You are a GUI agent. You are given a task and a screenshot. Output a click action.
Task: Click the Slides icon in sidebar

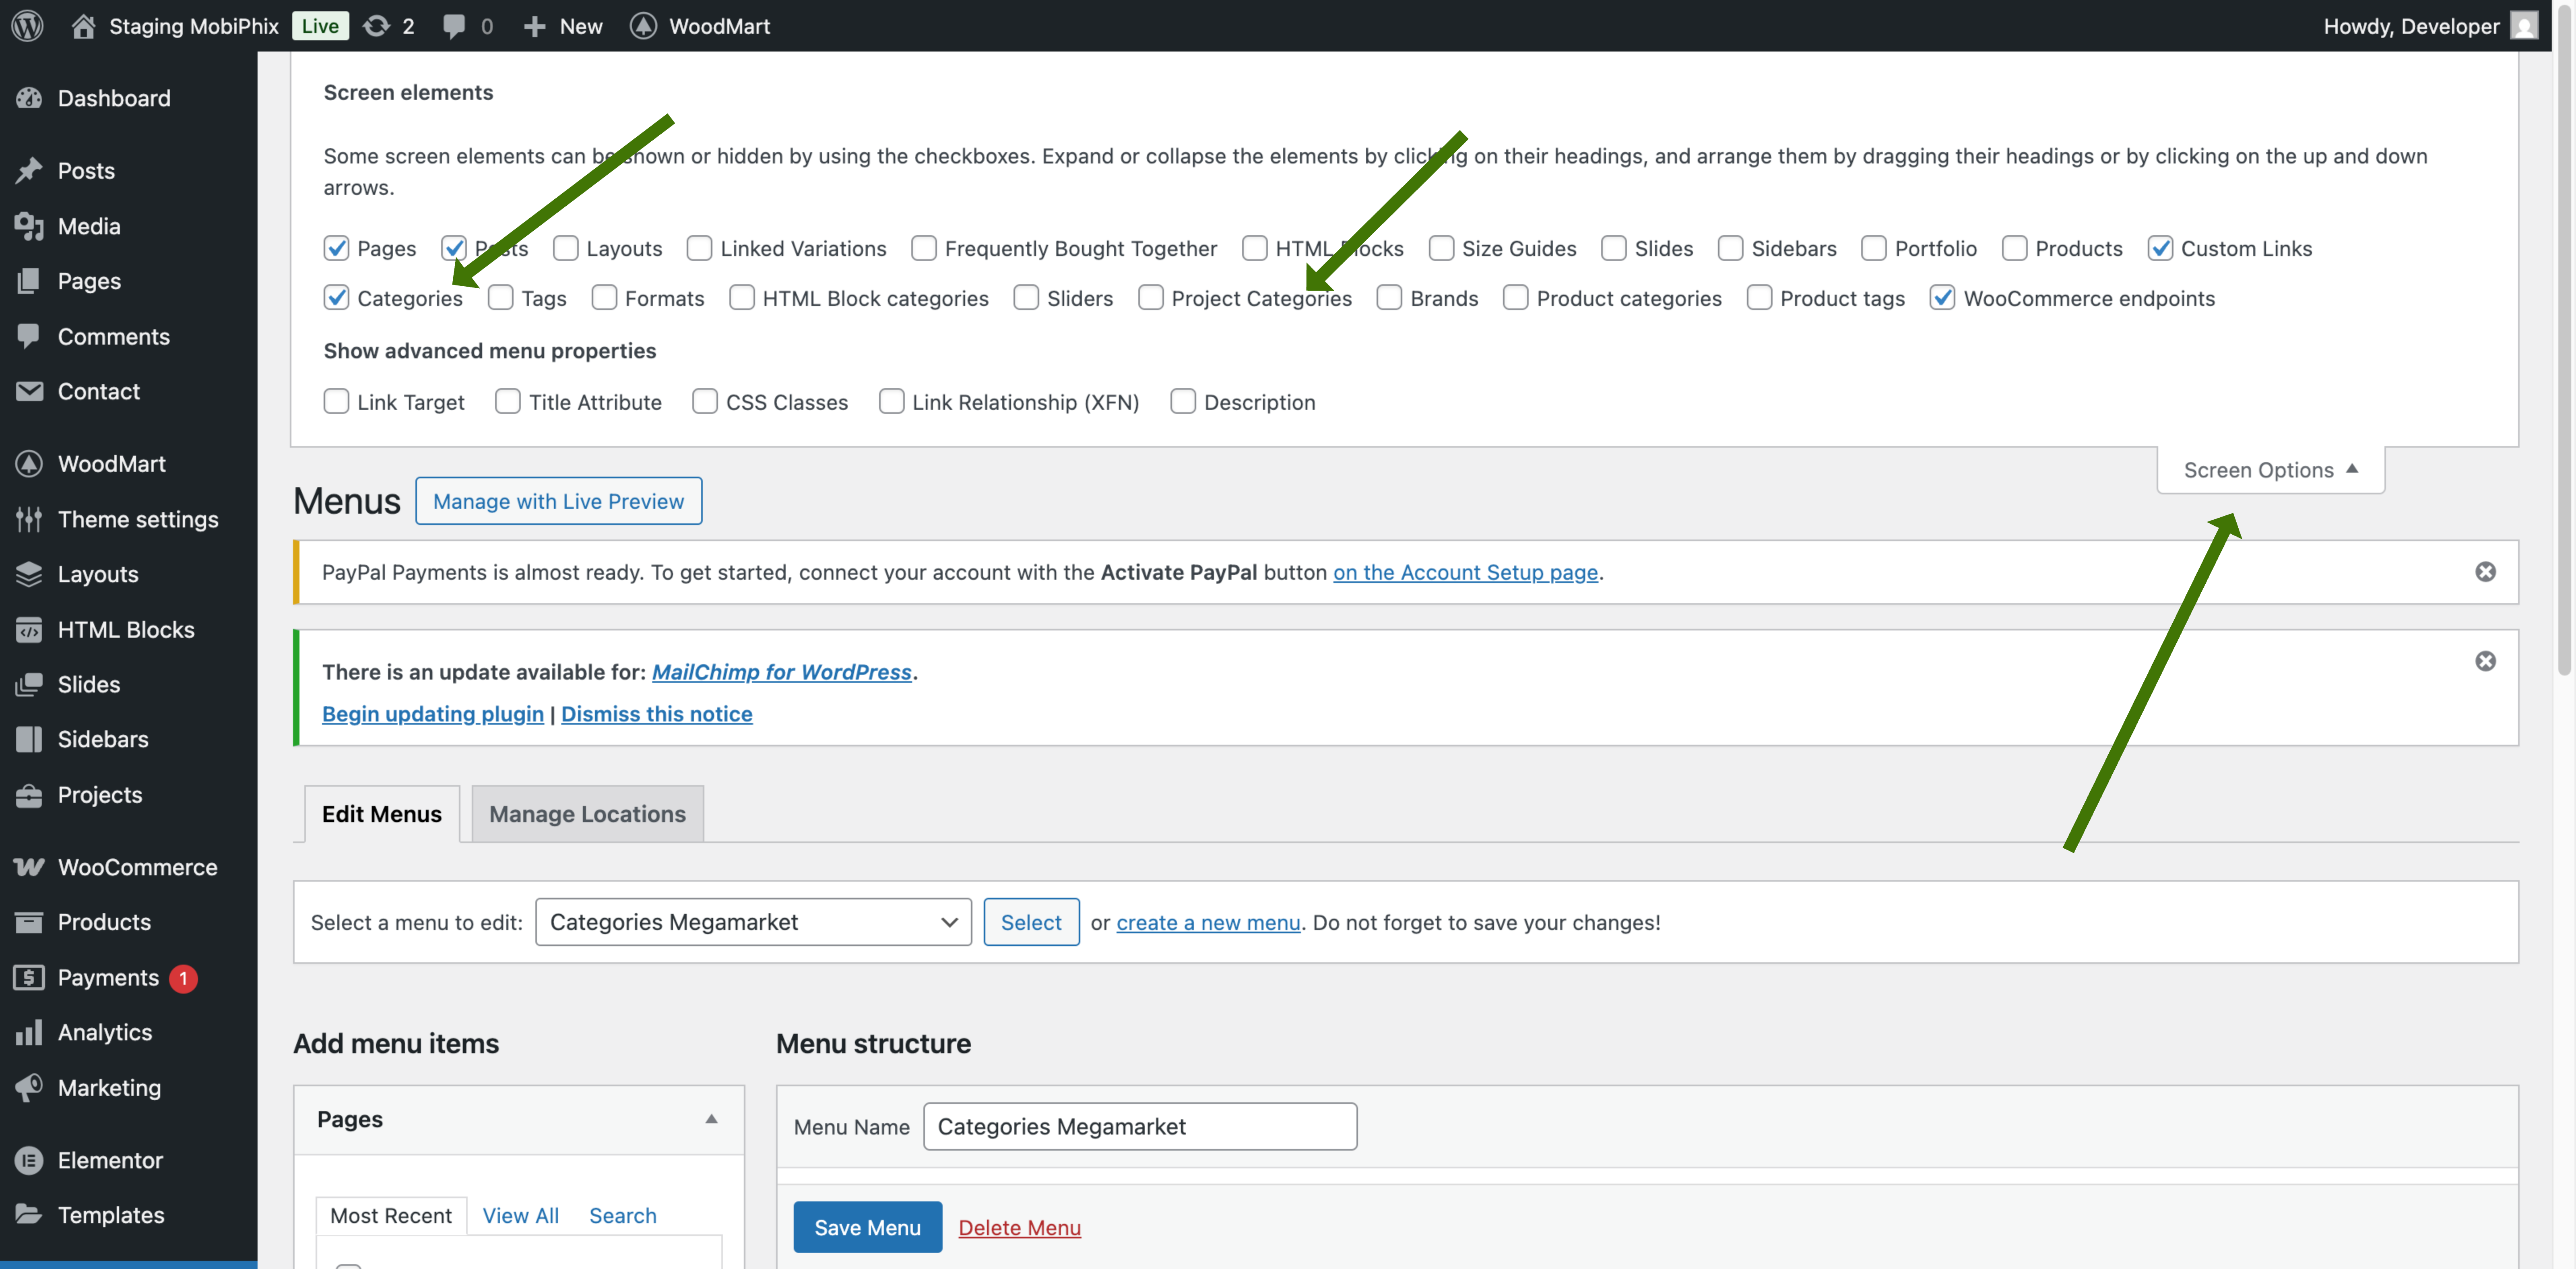(29, 684)
